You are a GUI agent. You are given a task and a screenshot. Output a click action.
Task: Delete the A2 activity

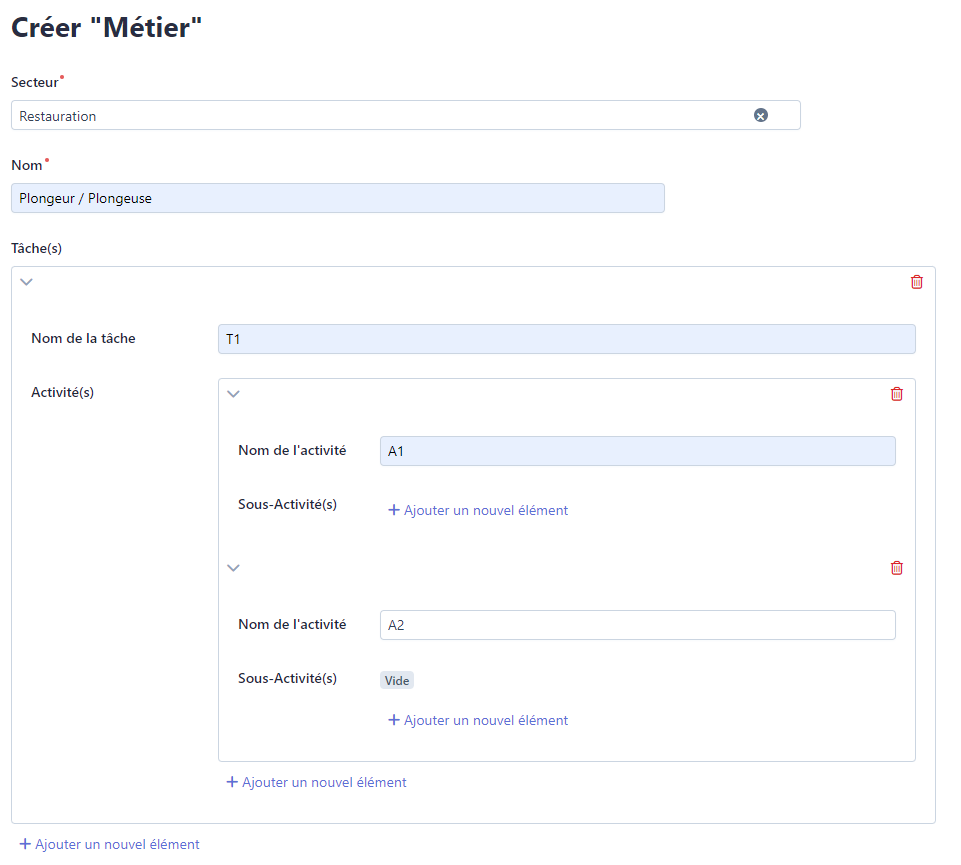[897, 568]
